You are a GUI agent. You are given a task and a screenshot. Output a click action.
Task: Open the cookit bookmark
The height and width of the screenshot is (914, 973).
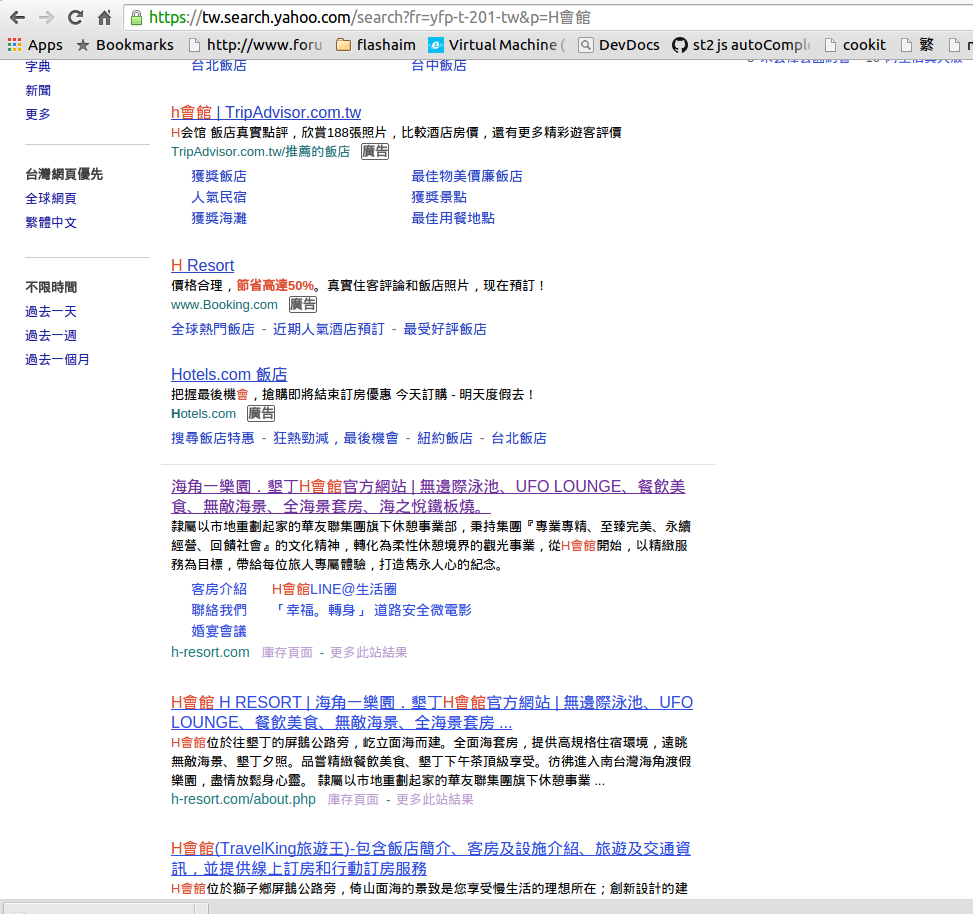click(855, 45)
